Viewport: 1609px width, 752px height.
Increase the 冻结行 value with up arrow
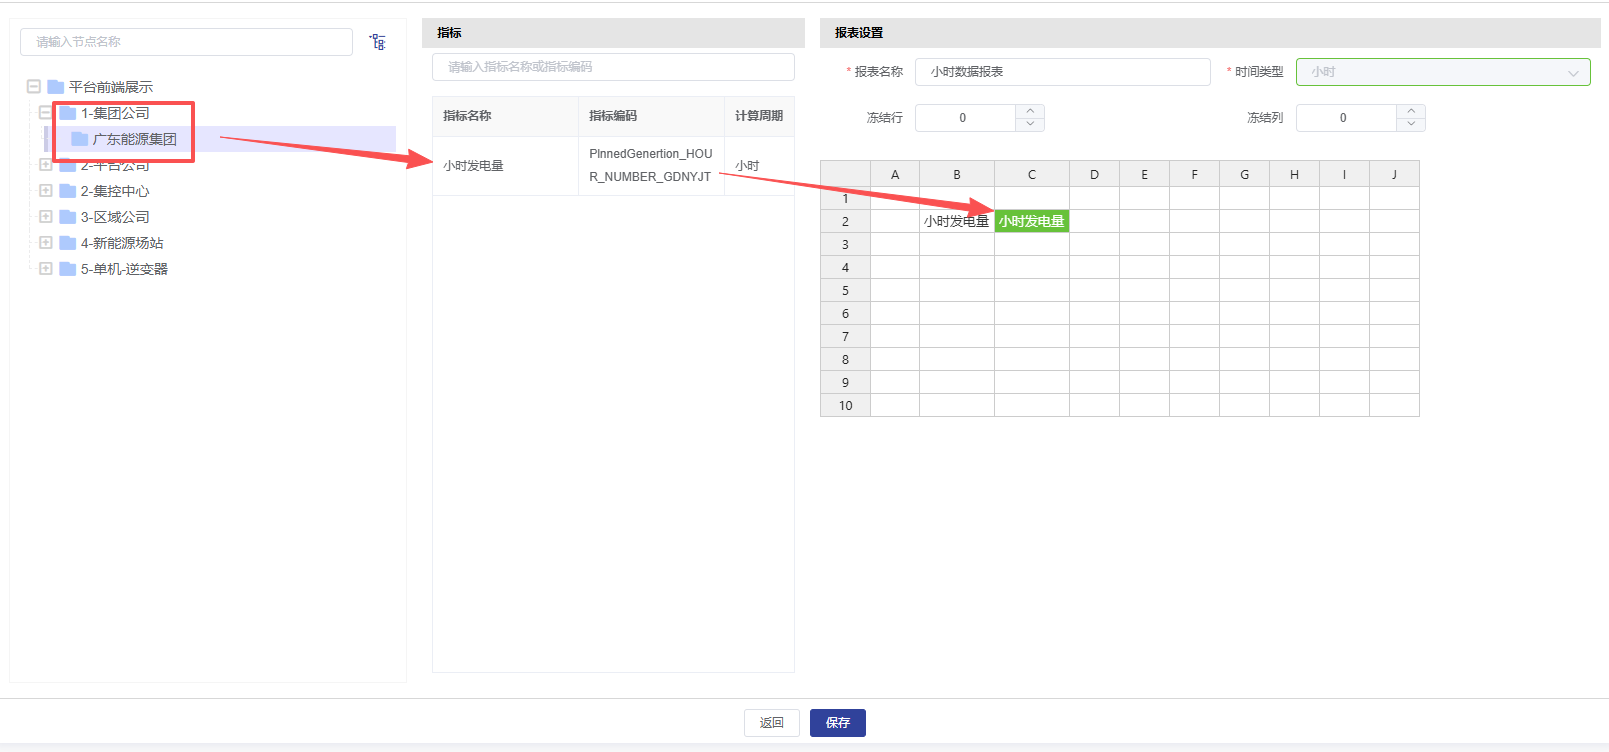point(1030,111)
